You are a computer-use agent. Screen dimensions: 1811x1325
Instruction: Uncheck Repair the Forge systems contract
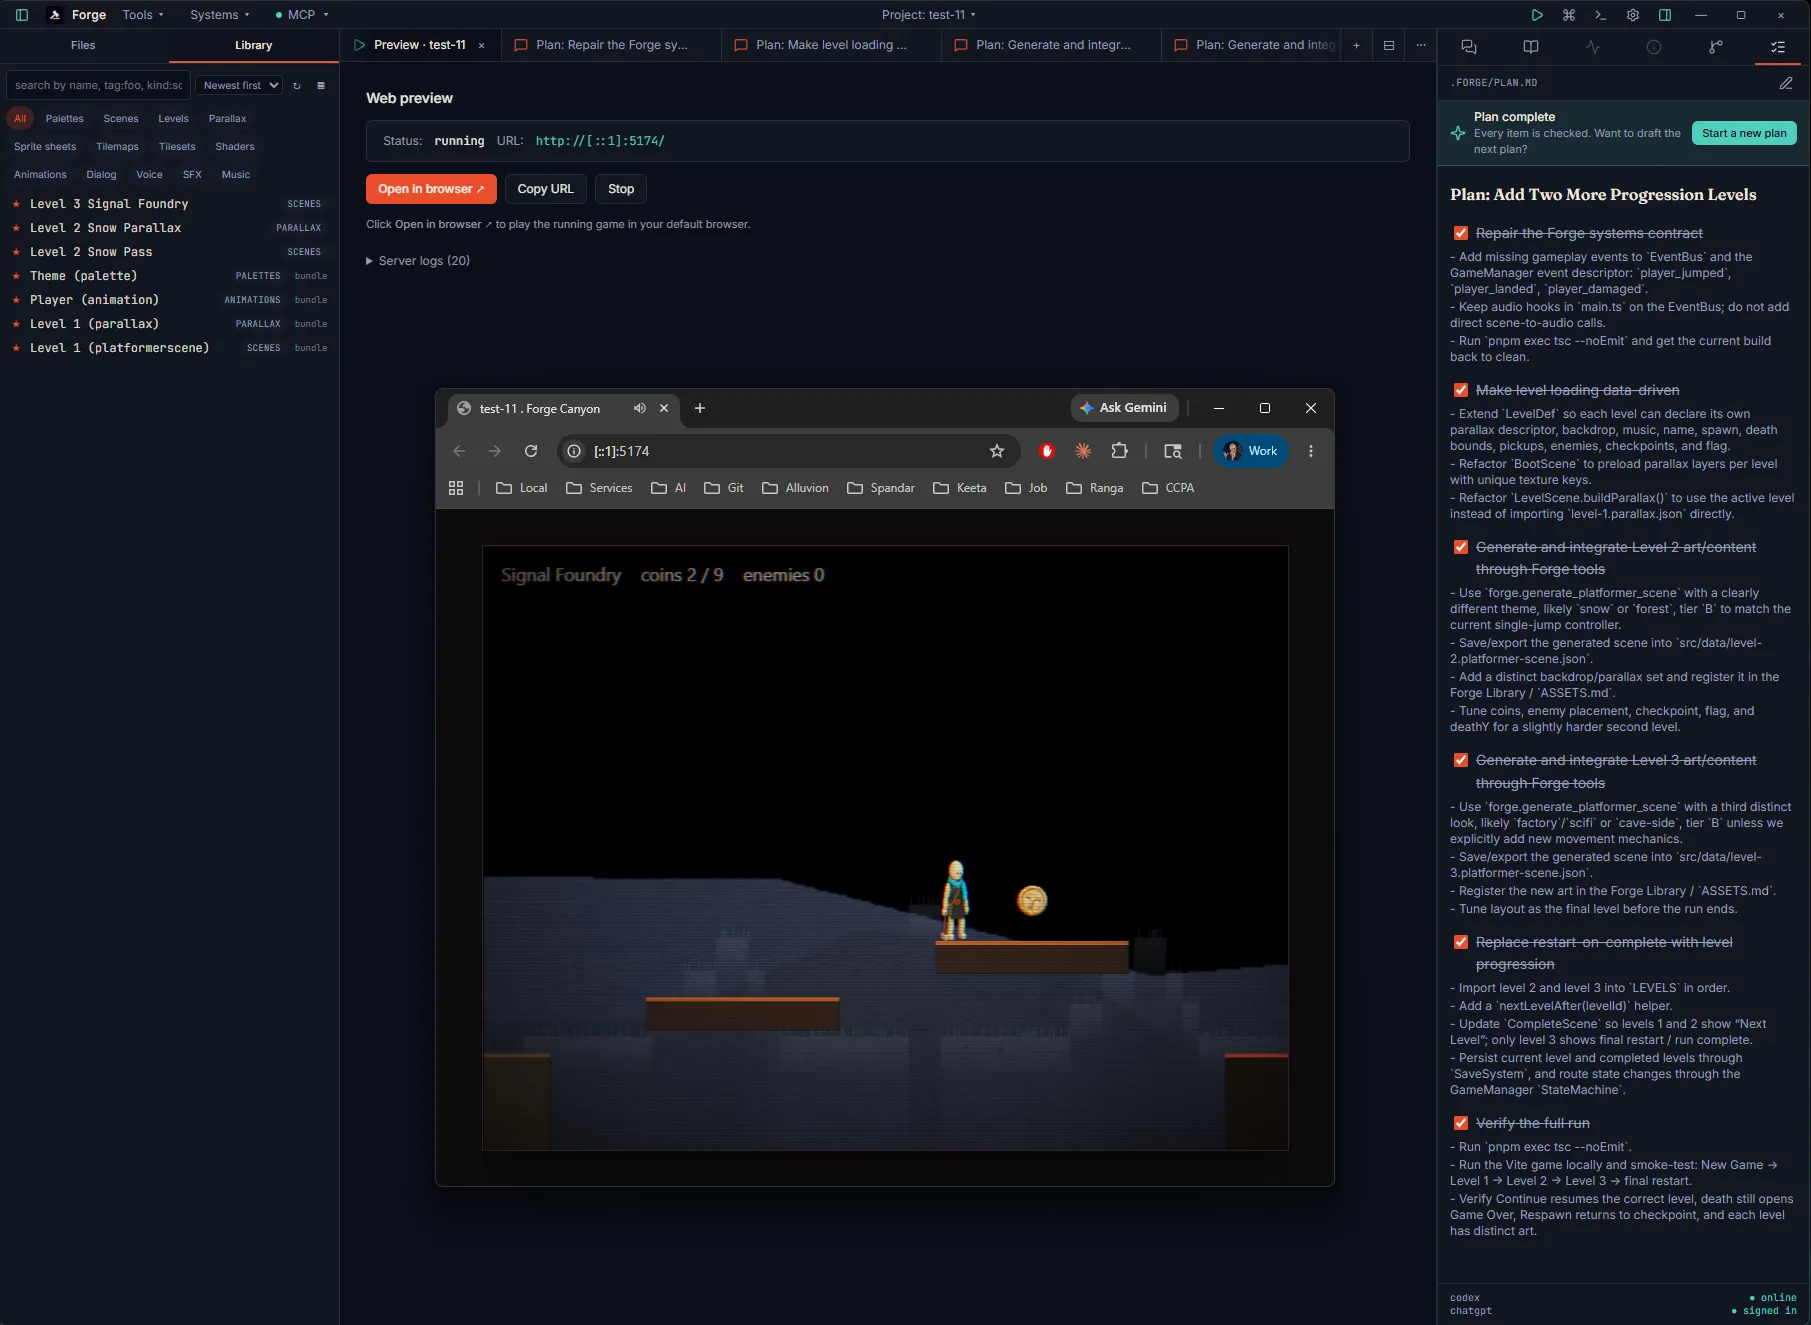point(1461,233)
